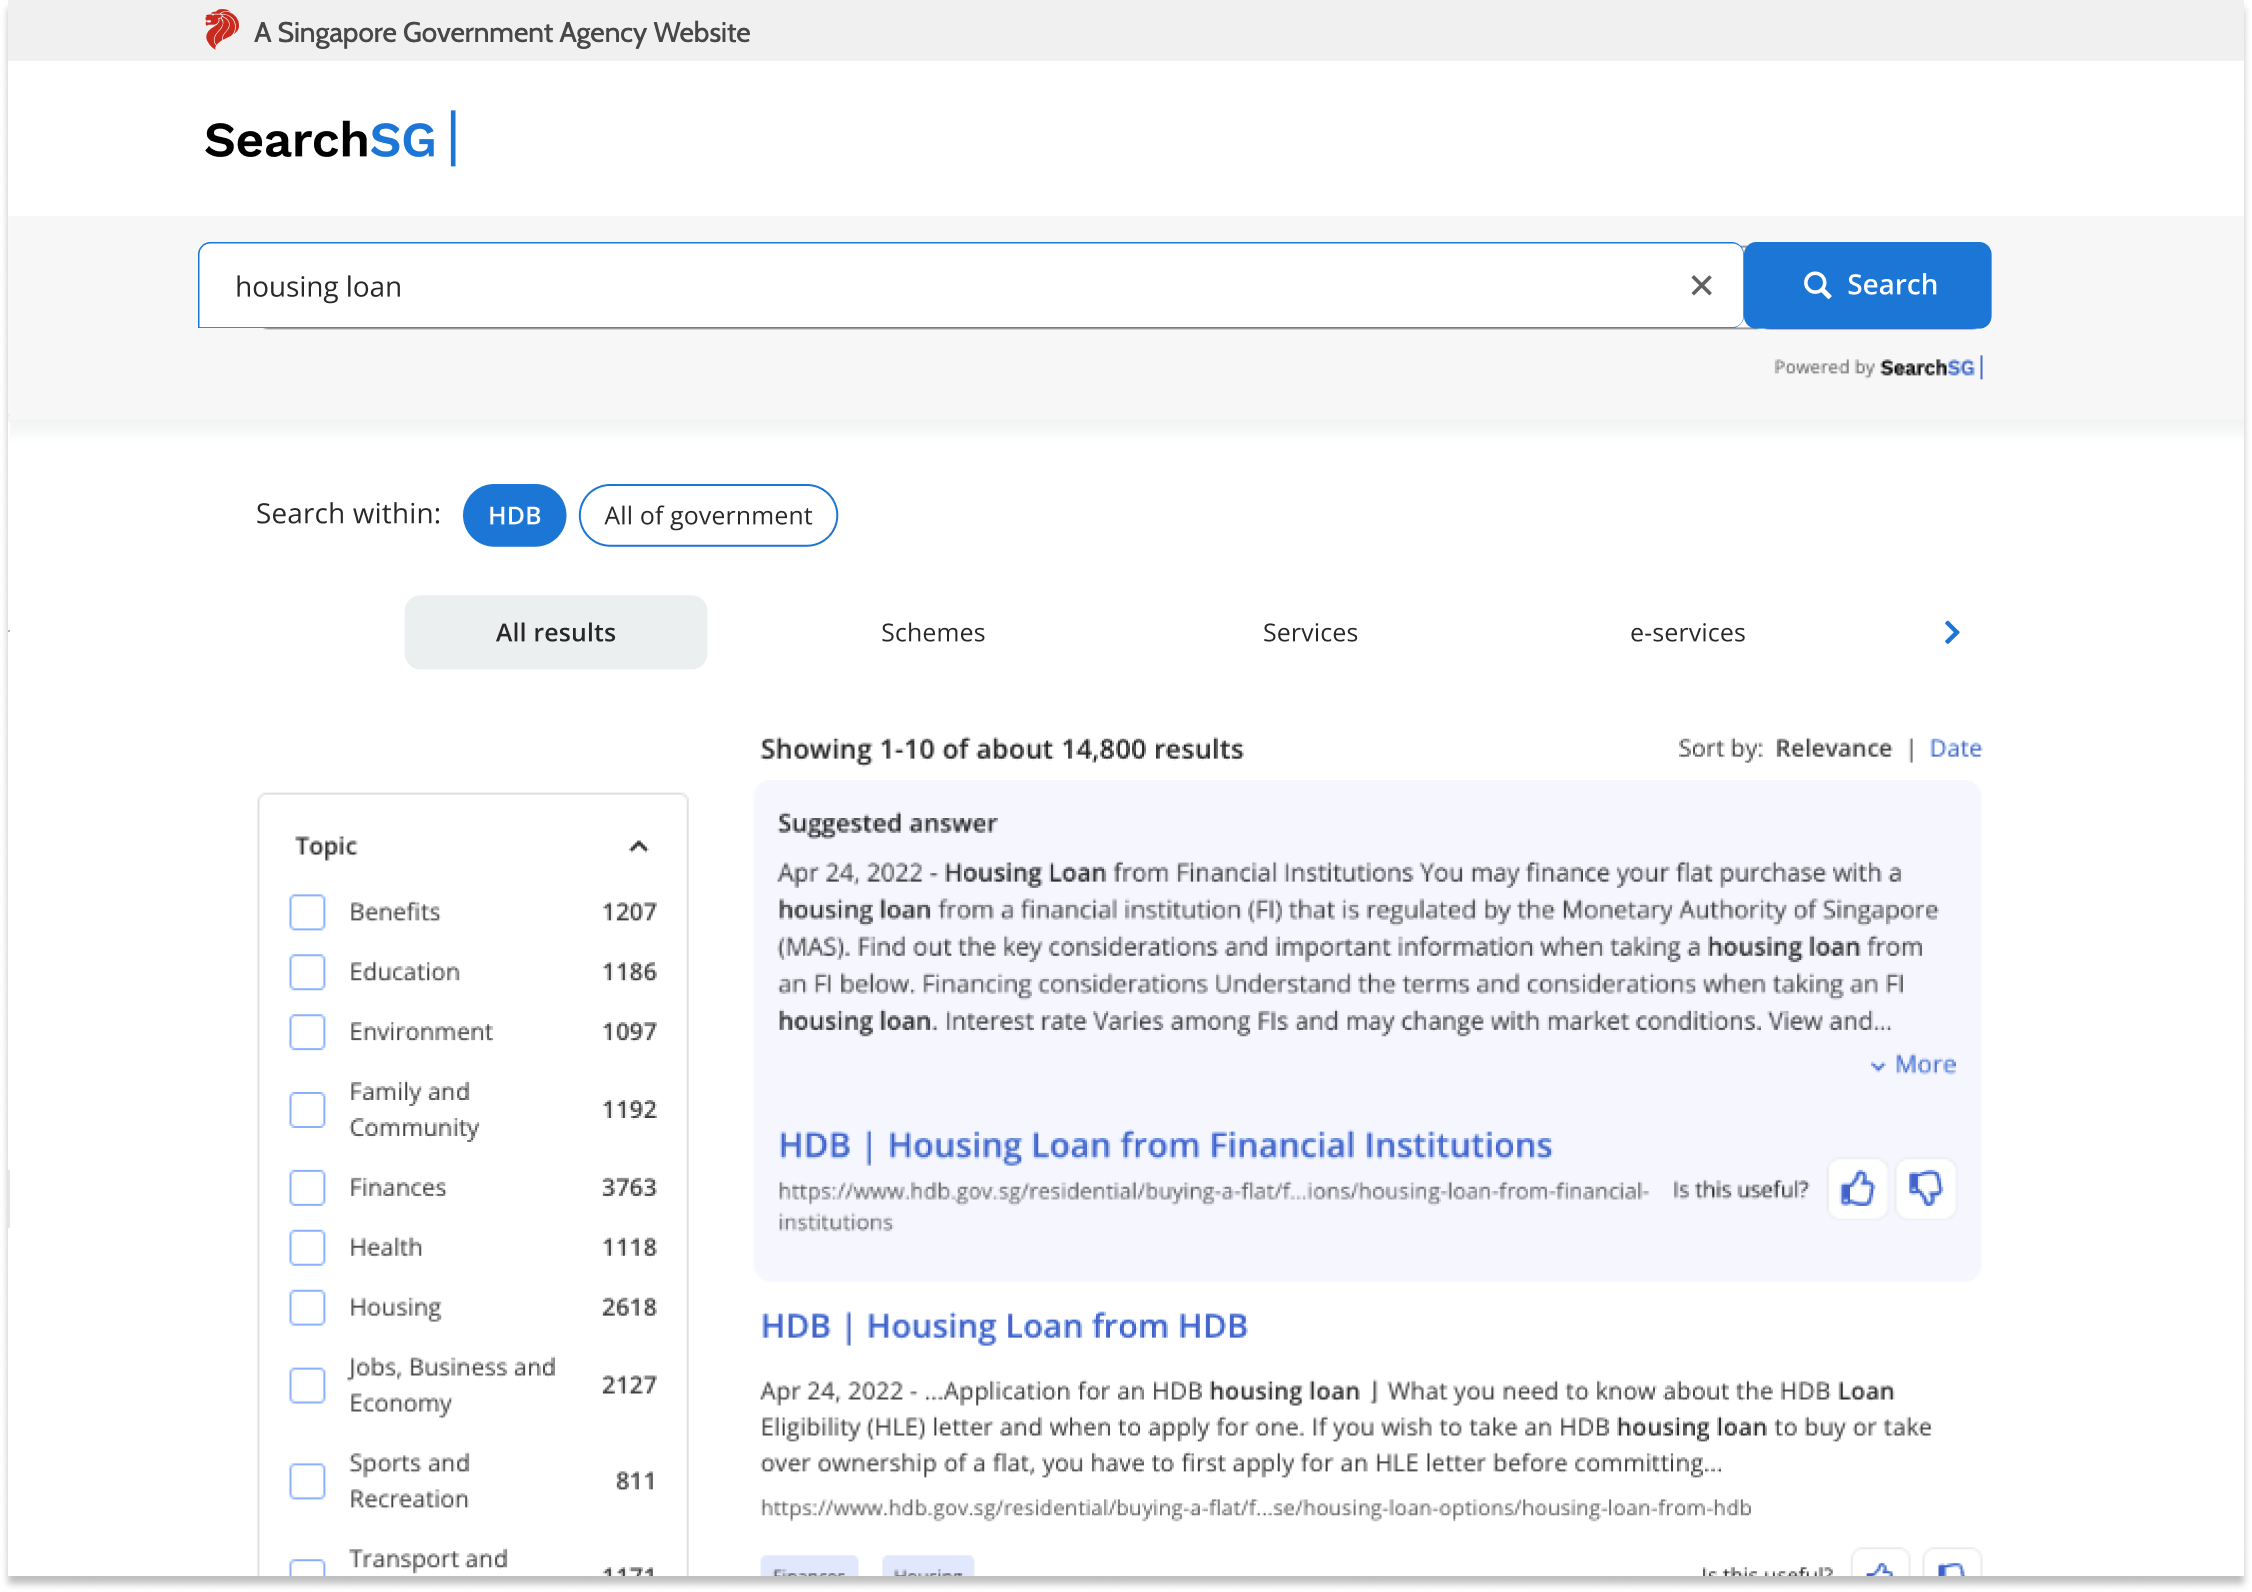The width and height of the screenshot is (2252, 1592).
Task: Click the right arrow to see more result tabs
Action: point(1950,632)
